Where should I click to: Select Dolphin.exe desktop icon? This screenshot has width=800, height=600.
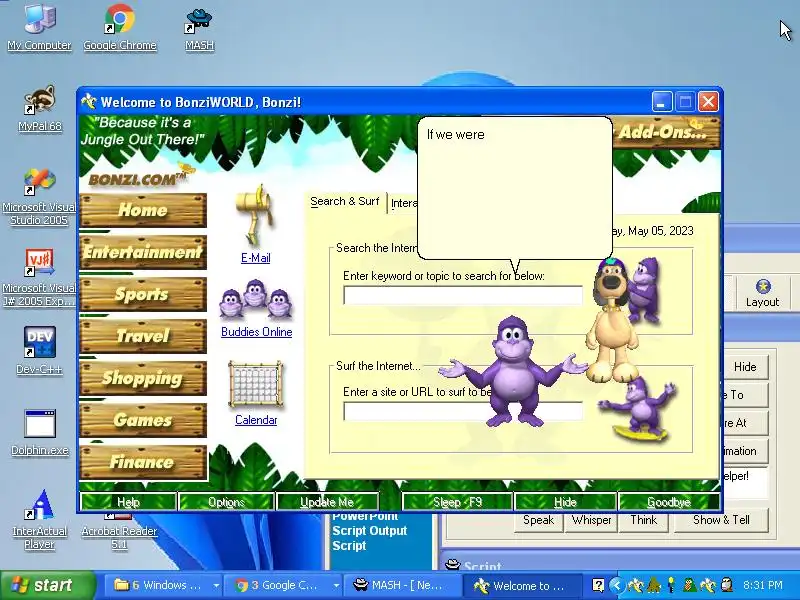pyautogui.click(x=40, y=433)
